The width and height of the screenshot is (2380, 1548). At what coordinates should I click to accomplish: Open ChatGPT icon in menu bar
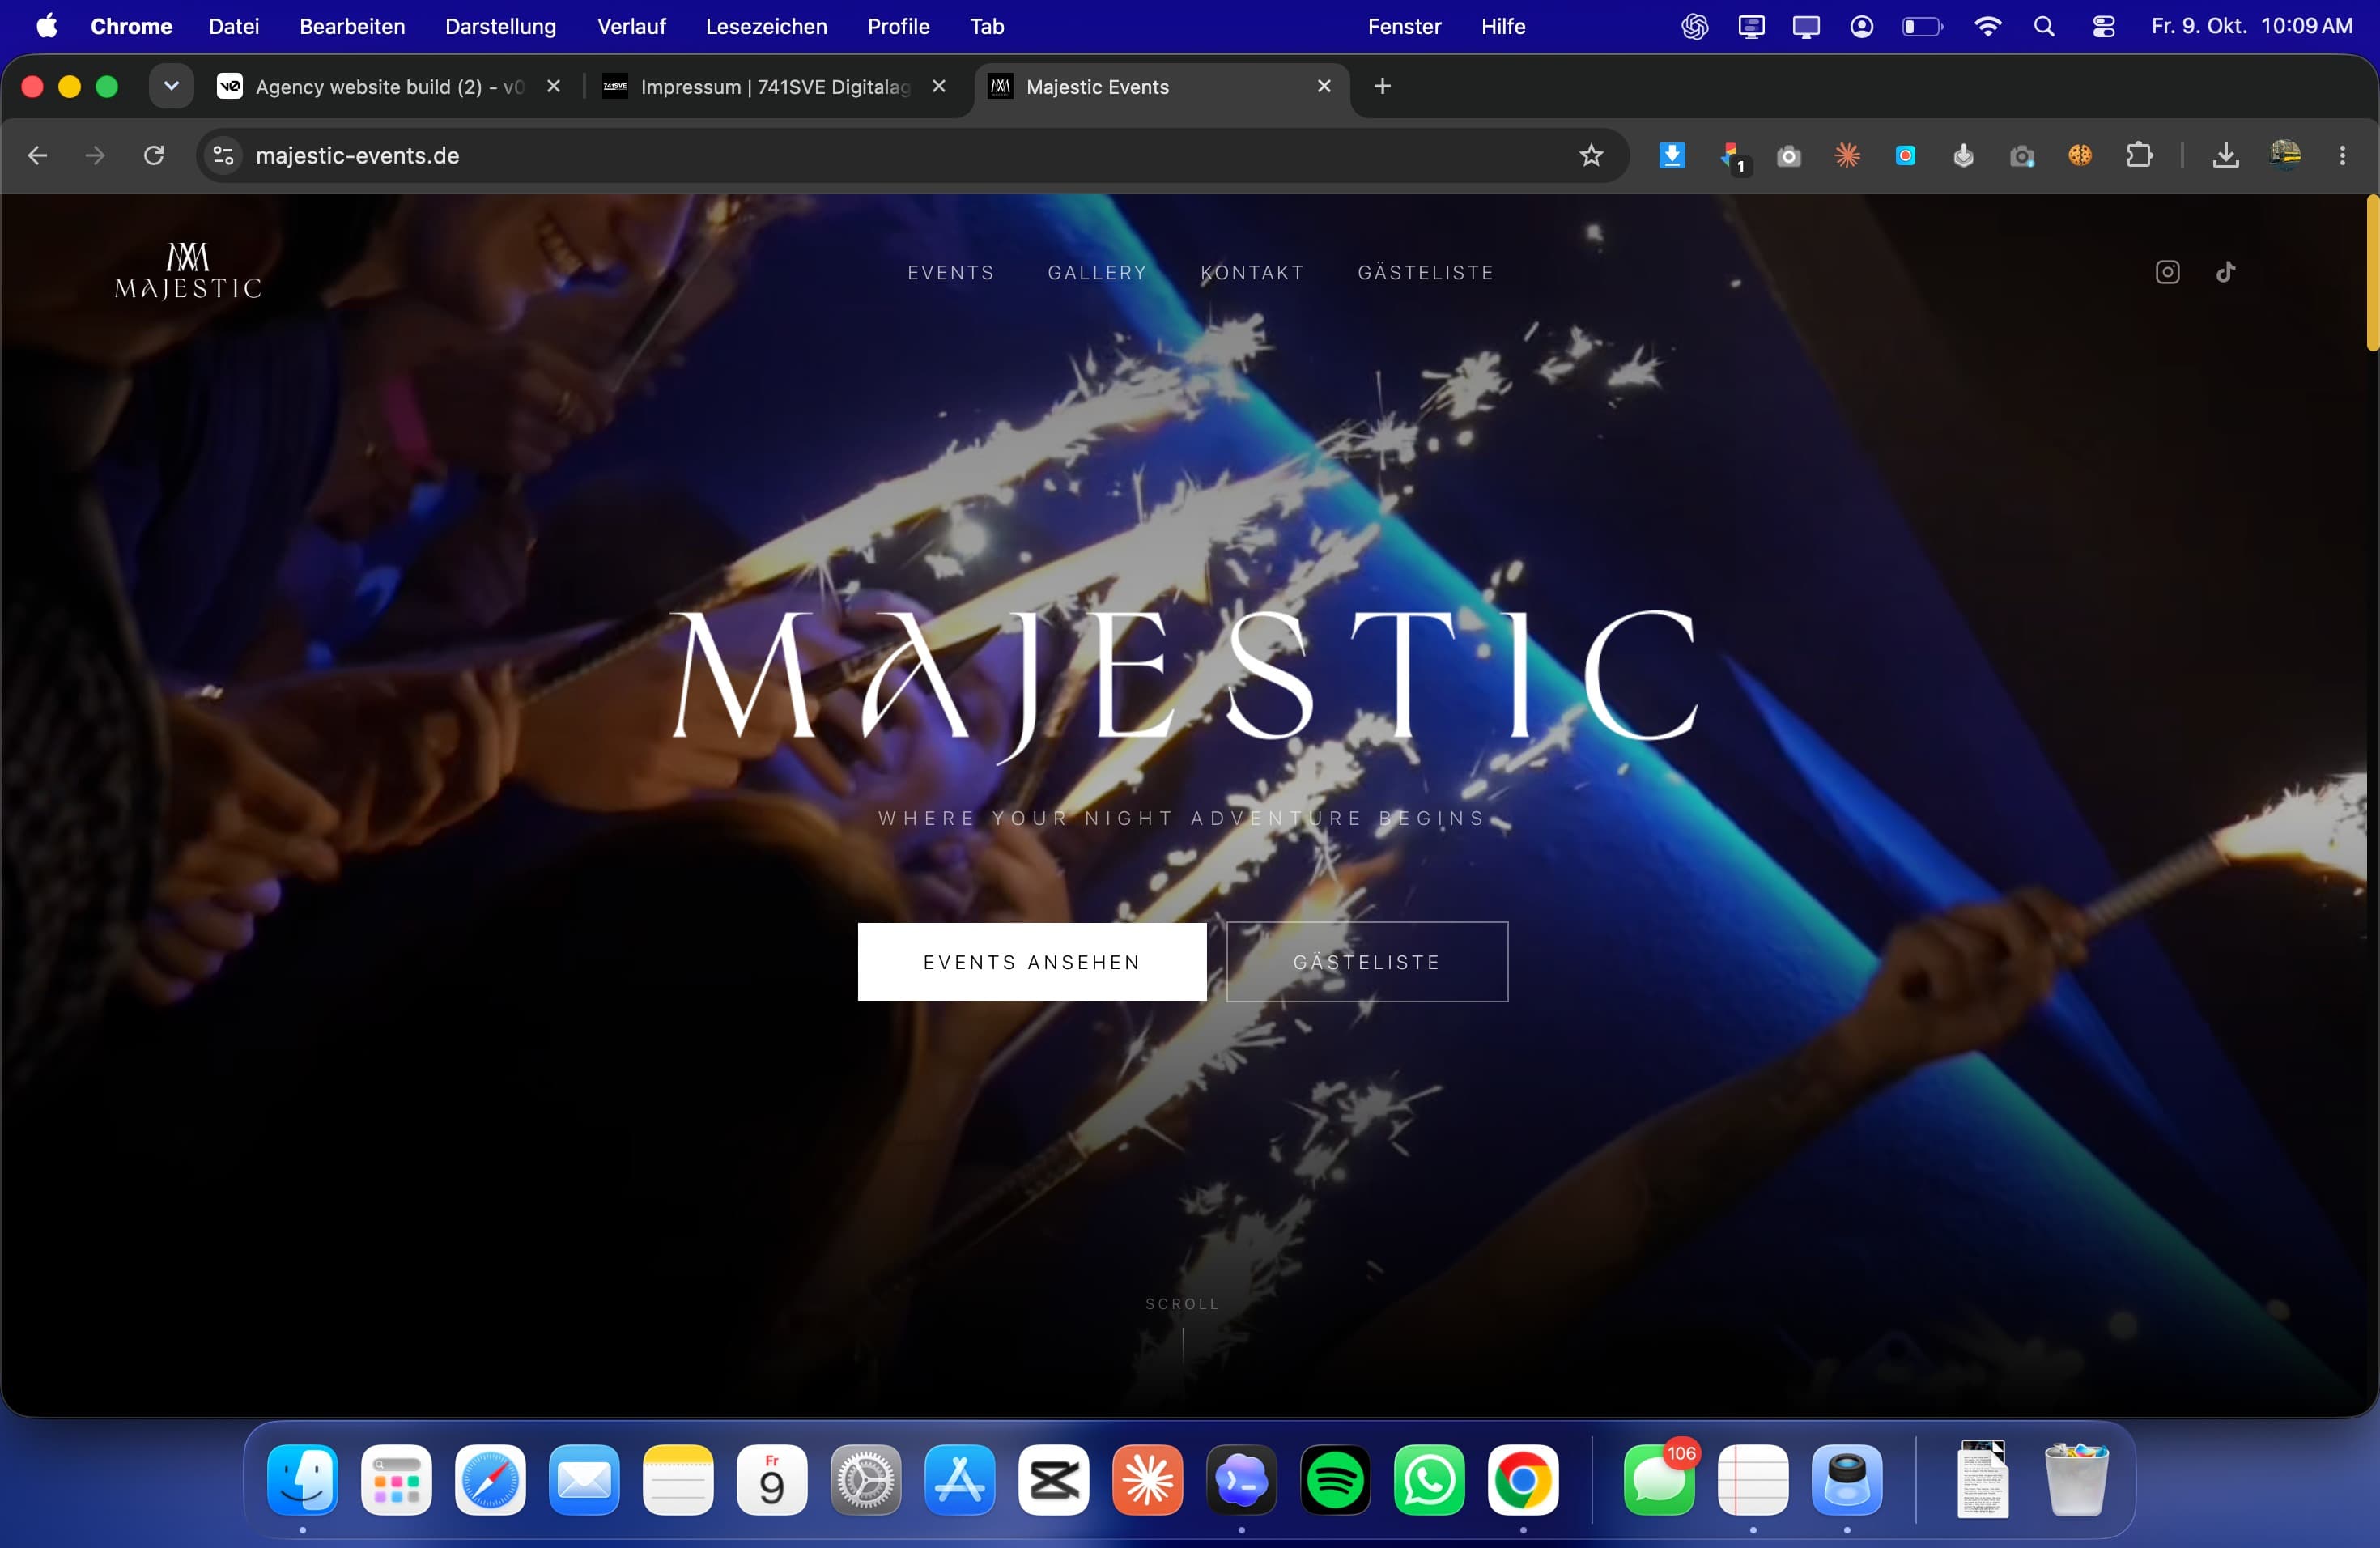pos(1694,27)
